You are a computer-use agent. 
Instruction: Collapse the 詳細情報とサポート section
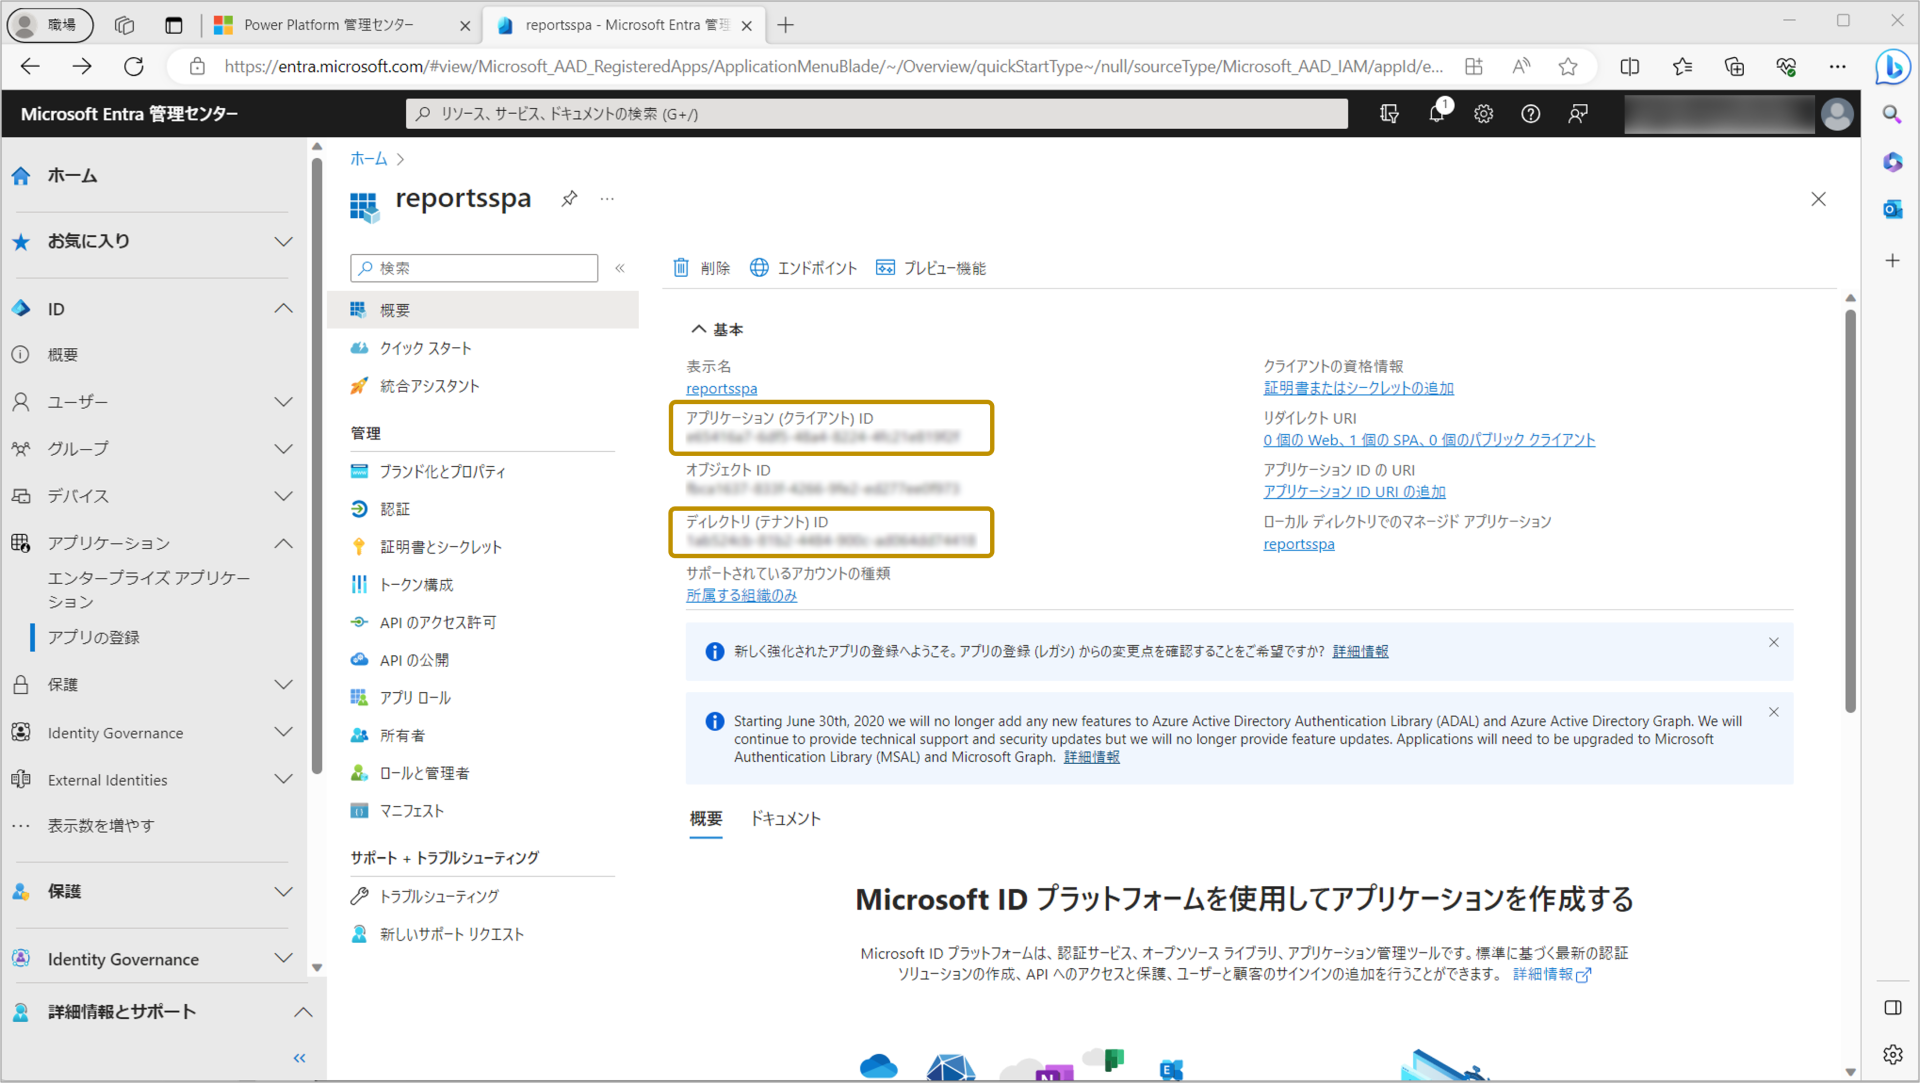[303, 1012]
